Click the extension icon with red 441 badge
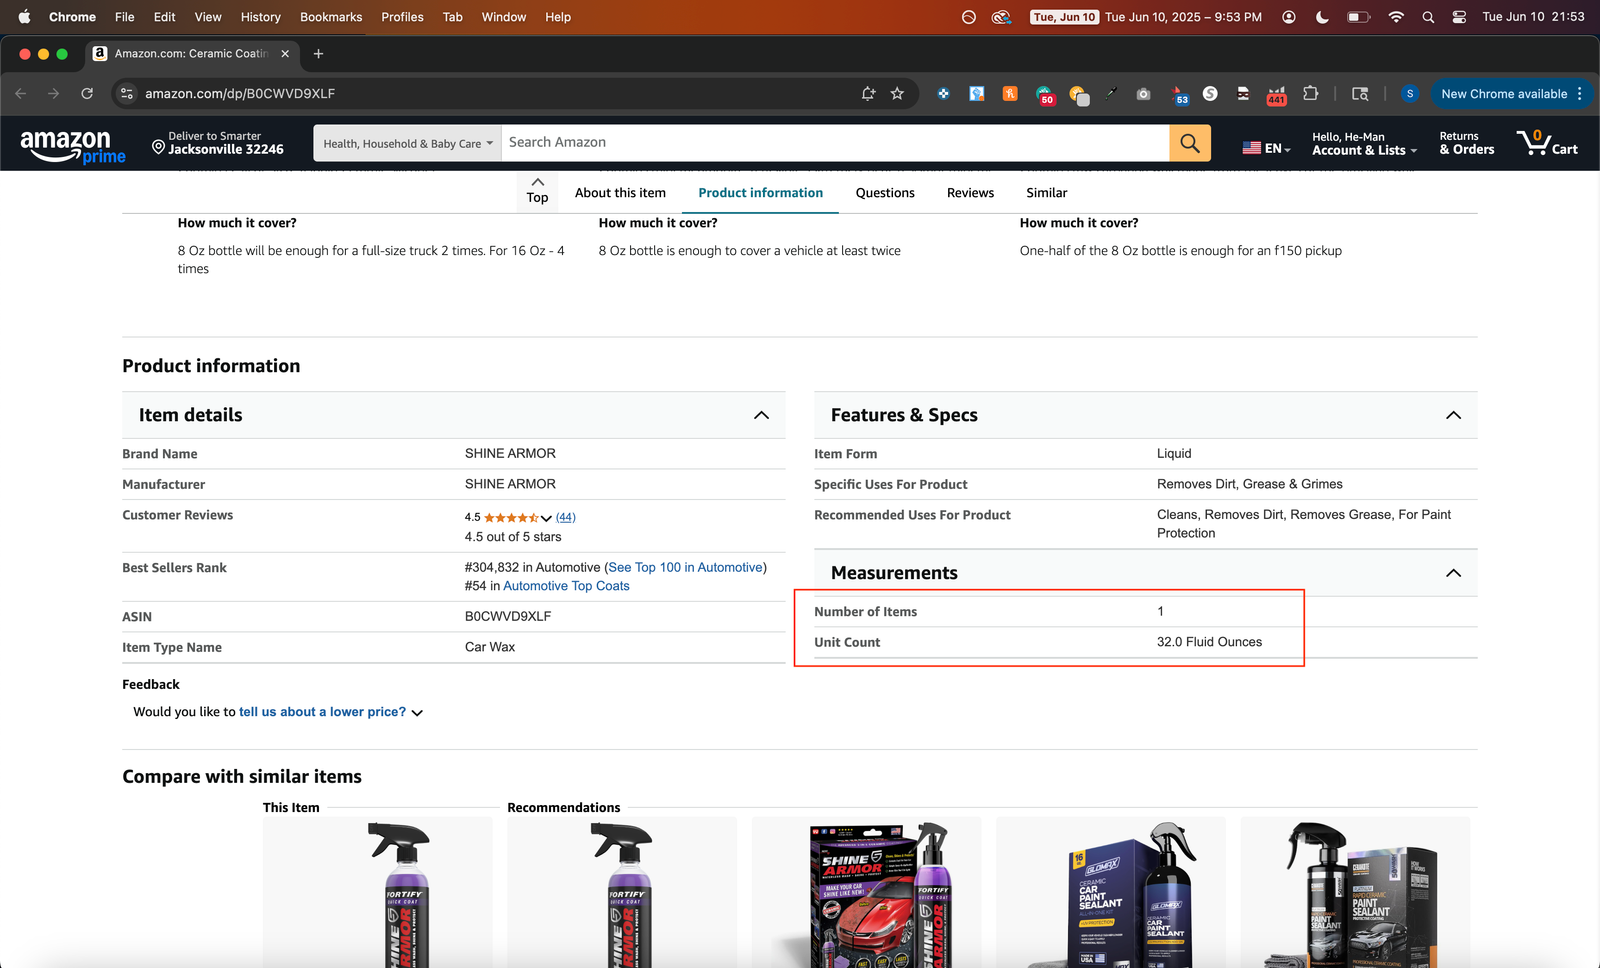This screenshot has width=1600, height=968. coord(1276,94)
